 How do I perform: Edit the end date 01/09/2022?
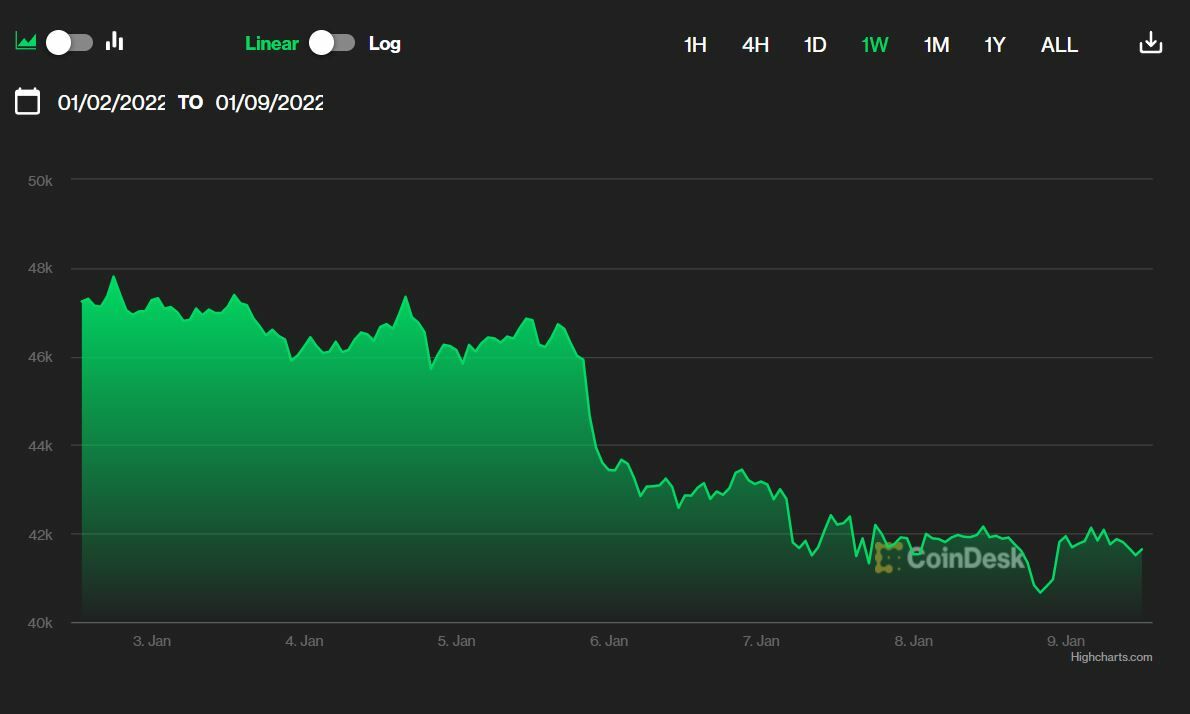[x=269, y=102]
